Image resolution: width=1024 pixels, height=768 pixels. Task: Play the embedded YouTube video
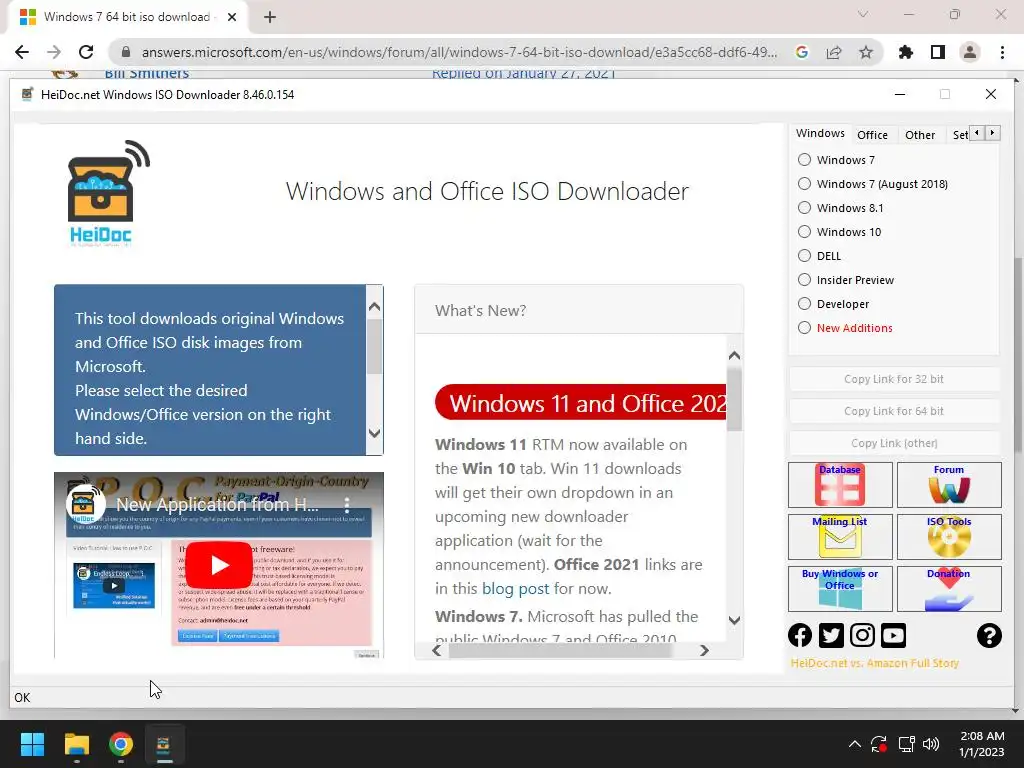tap(219, 565)
